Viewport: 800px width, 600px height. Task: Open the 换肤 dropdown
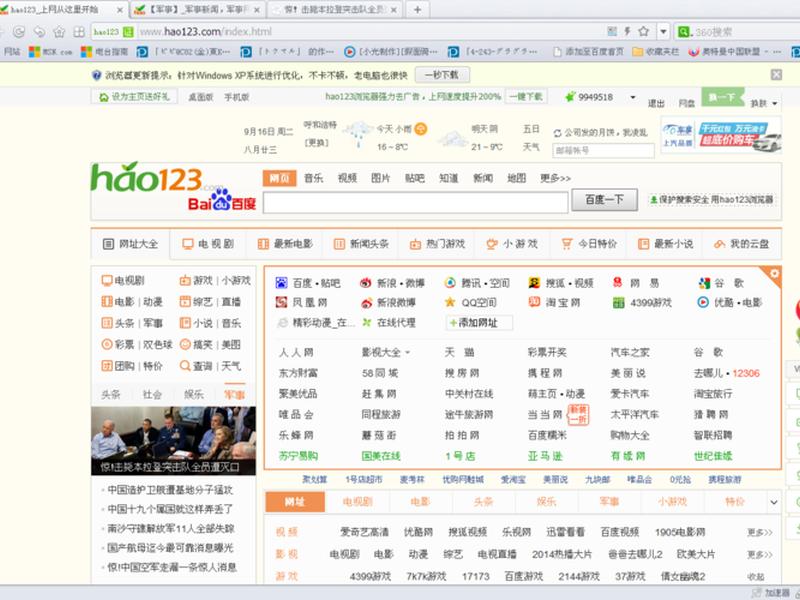764,103
